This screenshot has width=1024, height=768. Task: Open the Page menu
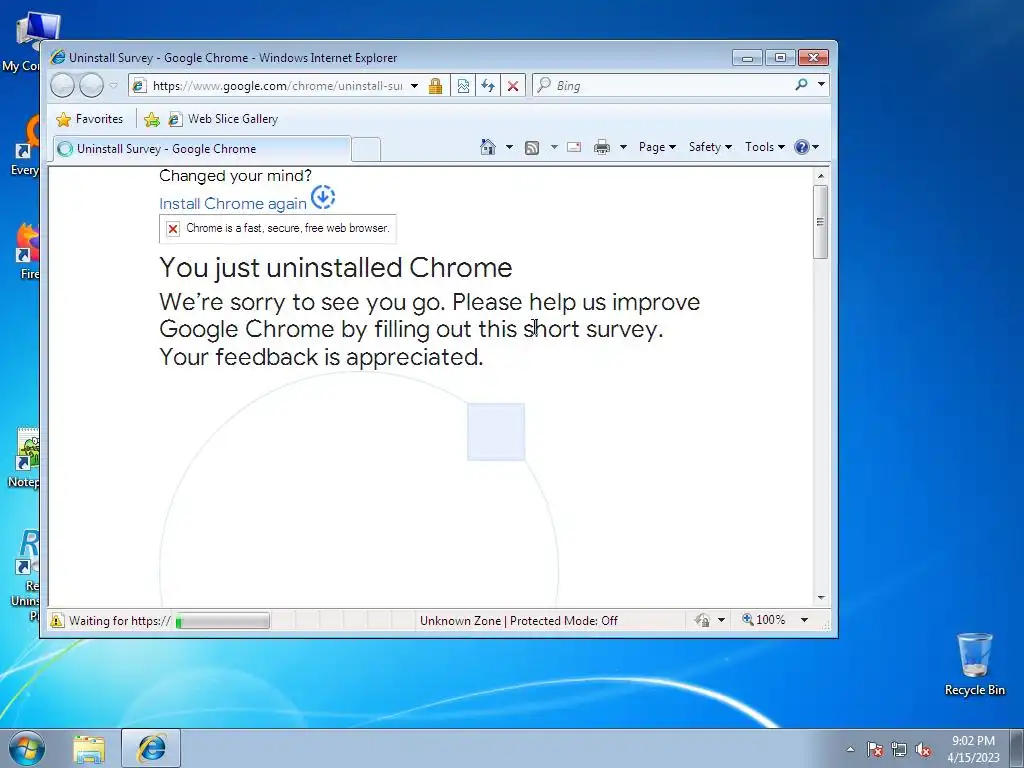657,147
